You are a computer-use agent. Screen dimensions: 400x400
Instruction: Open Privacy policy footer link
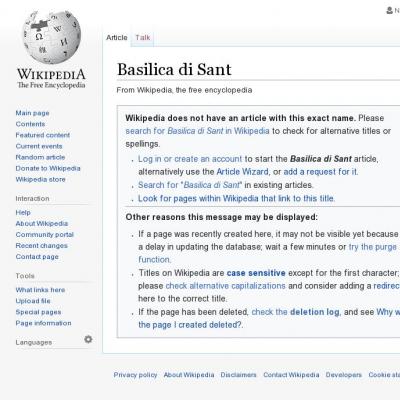point(135,375)
